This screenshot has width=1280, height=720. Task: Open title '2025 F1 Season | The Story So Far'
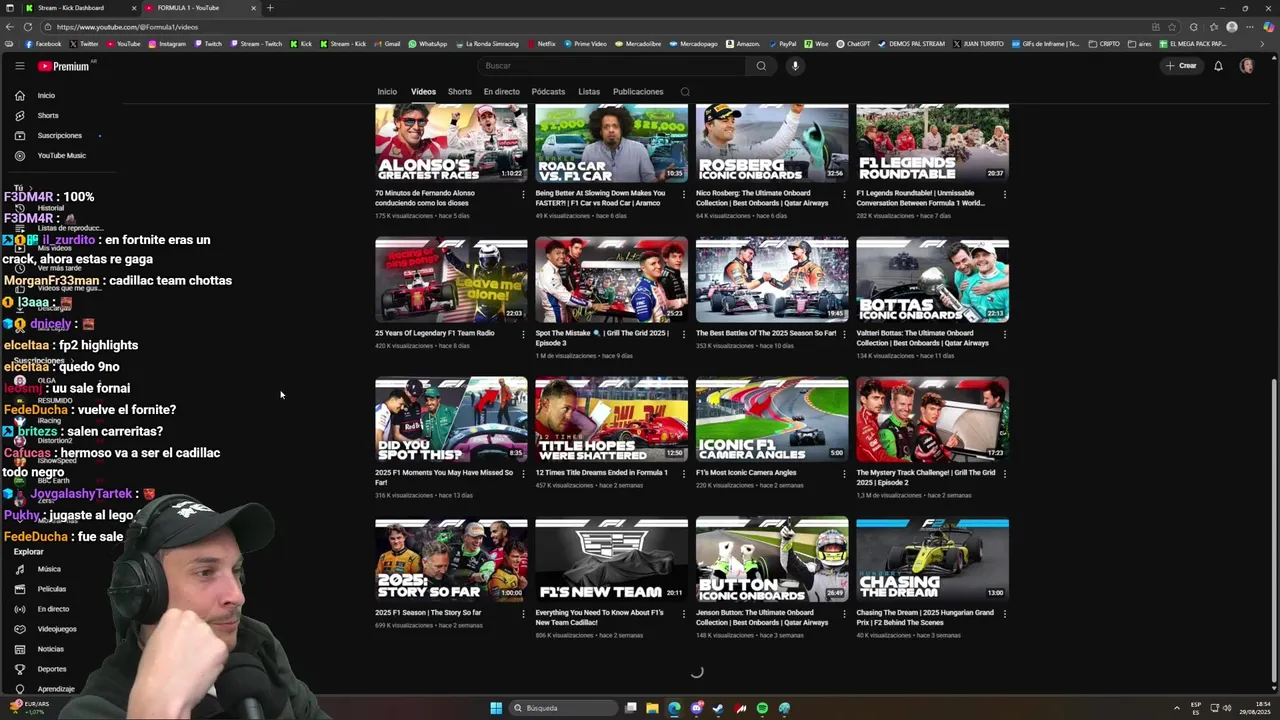(x=428, y=613)
